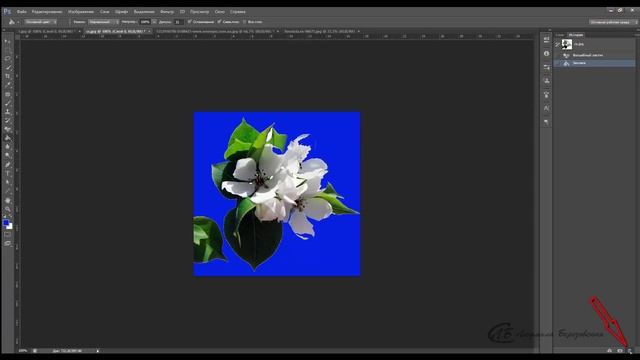Switch to the История panel tab

point(576,35)
